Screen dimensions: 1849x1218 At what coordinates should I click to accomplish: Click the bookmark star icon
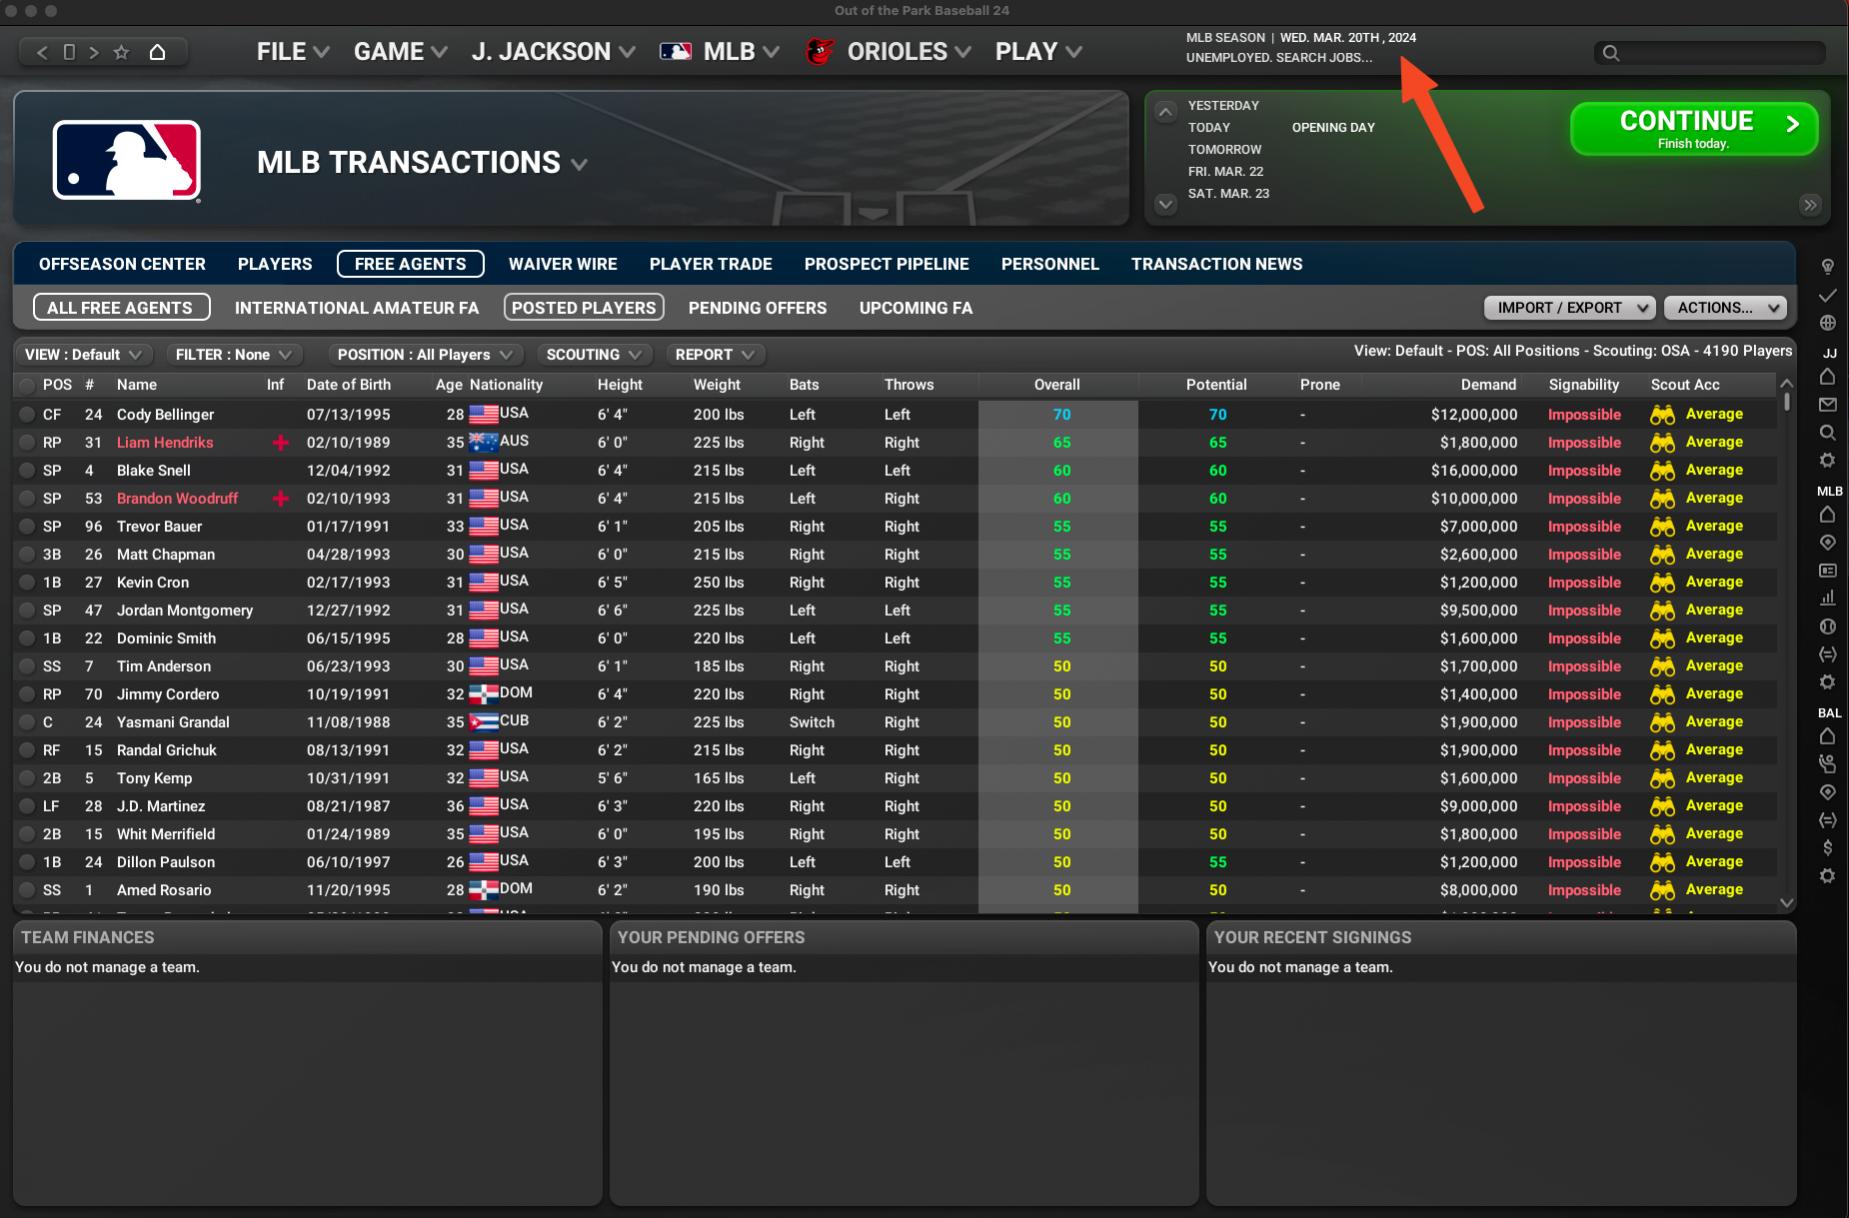[121, 52]
